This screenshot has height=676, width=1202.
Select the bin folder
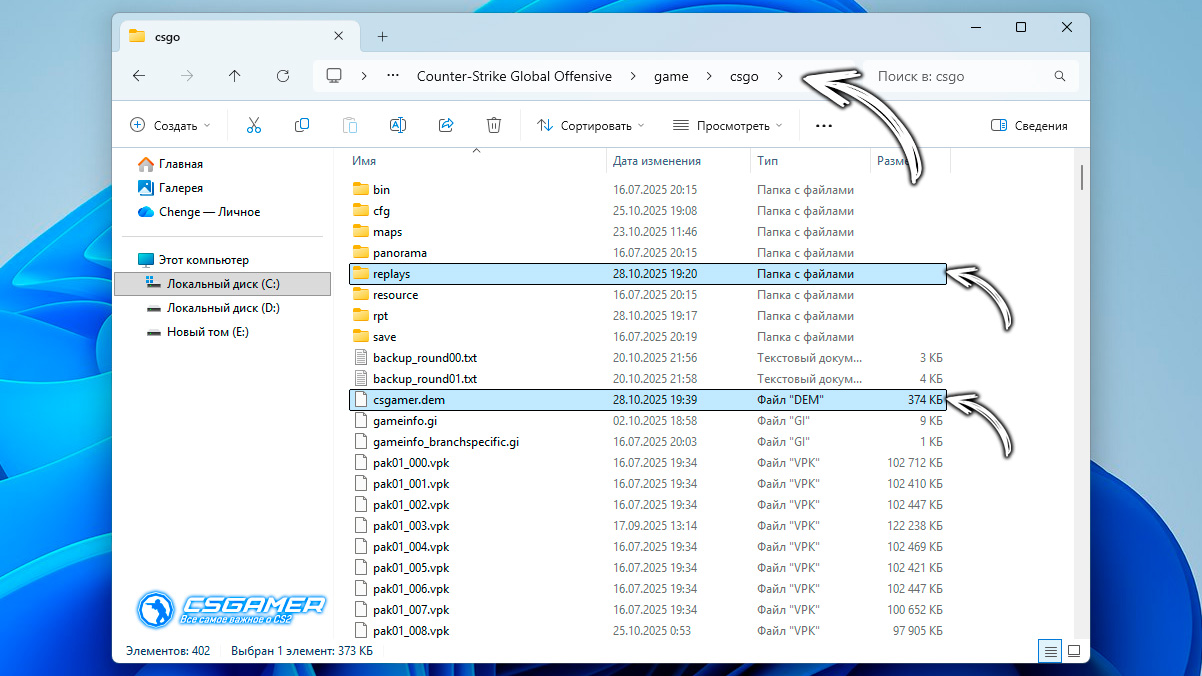647,190
